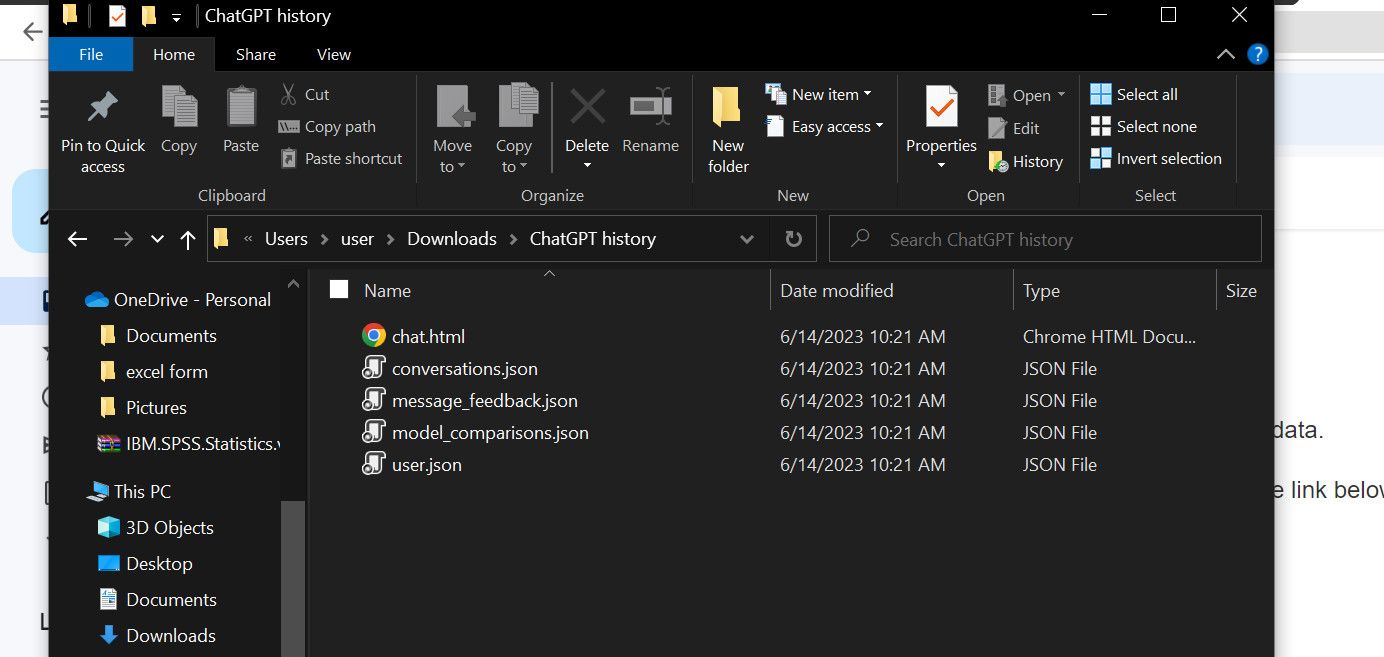Sort by the Name column
The width and height of the screenshot is (1384, 657).
click(387, 291)
